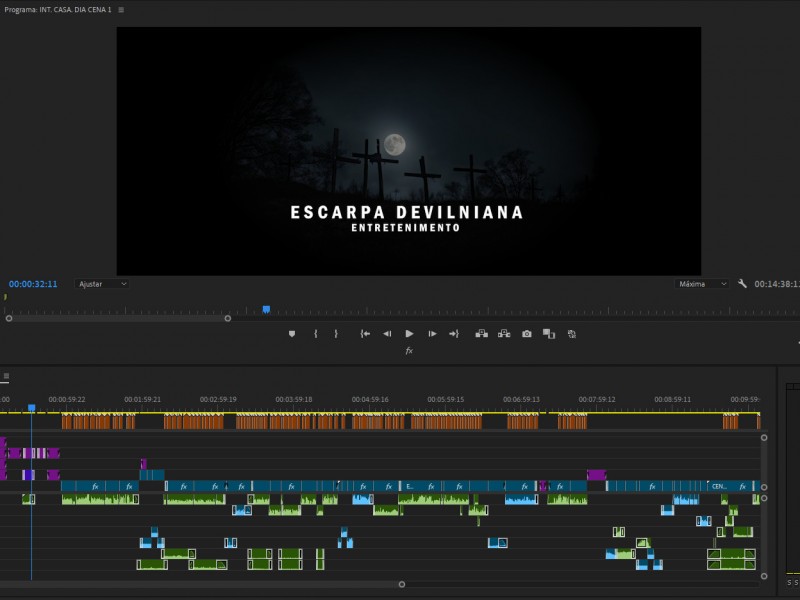This screenshot has width=800, height=600.
Task: Go to the Out point
Action: pos(455,334)
